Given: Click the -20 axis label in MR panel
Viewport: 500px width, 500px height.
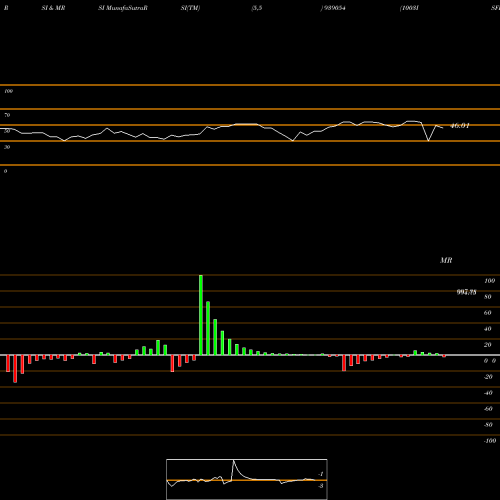Looking at the screenshot, I should (488, 377).
